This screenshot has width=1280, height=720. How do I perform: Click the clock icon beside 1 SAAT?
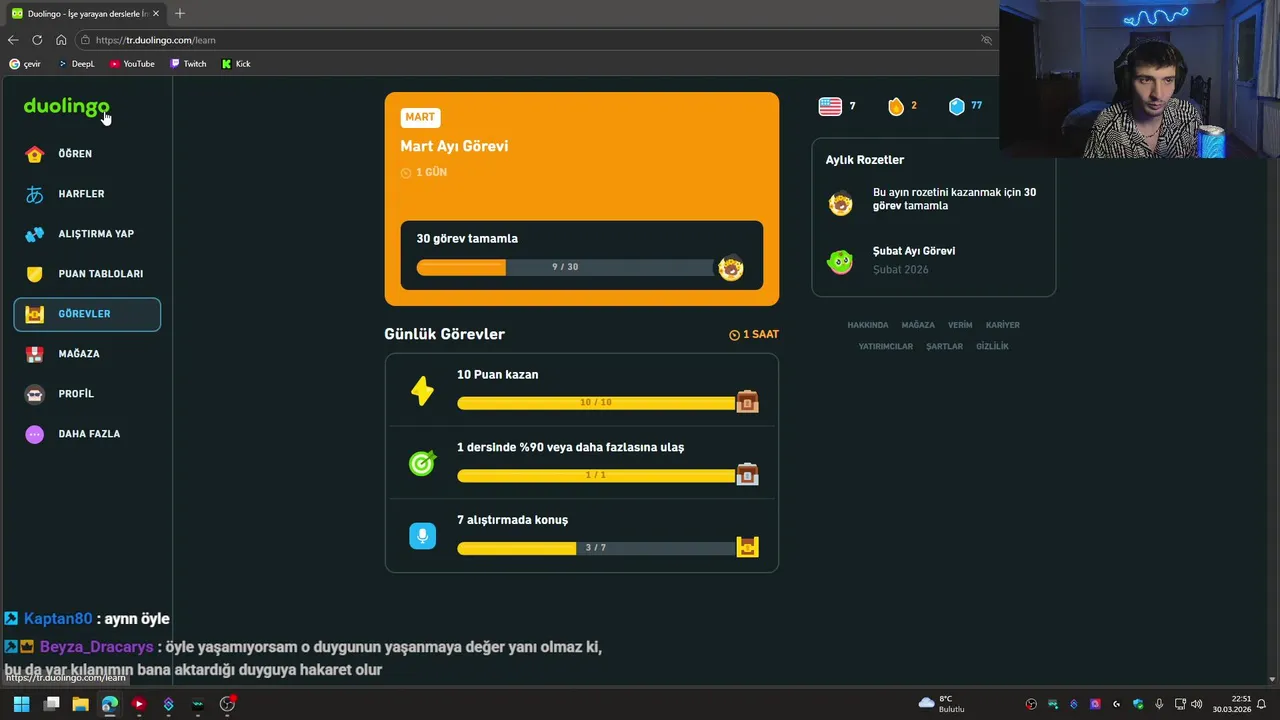[734, 335]
